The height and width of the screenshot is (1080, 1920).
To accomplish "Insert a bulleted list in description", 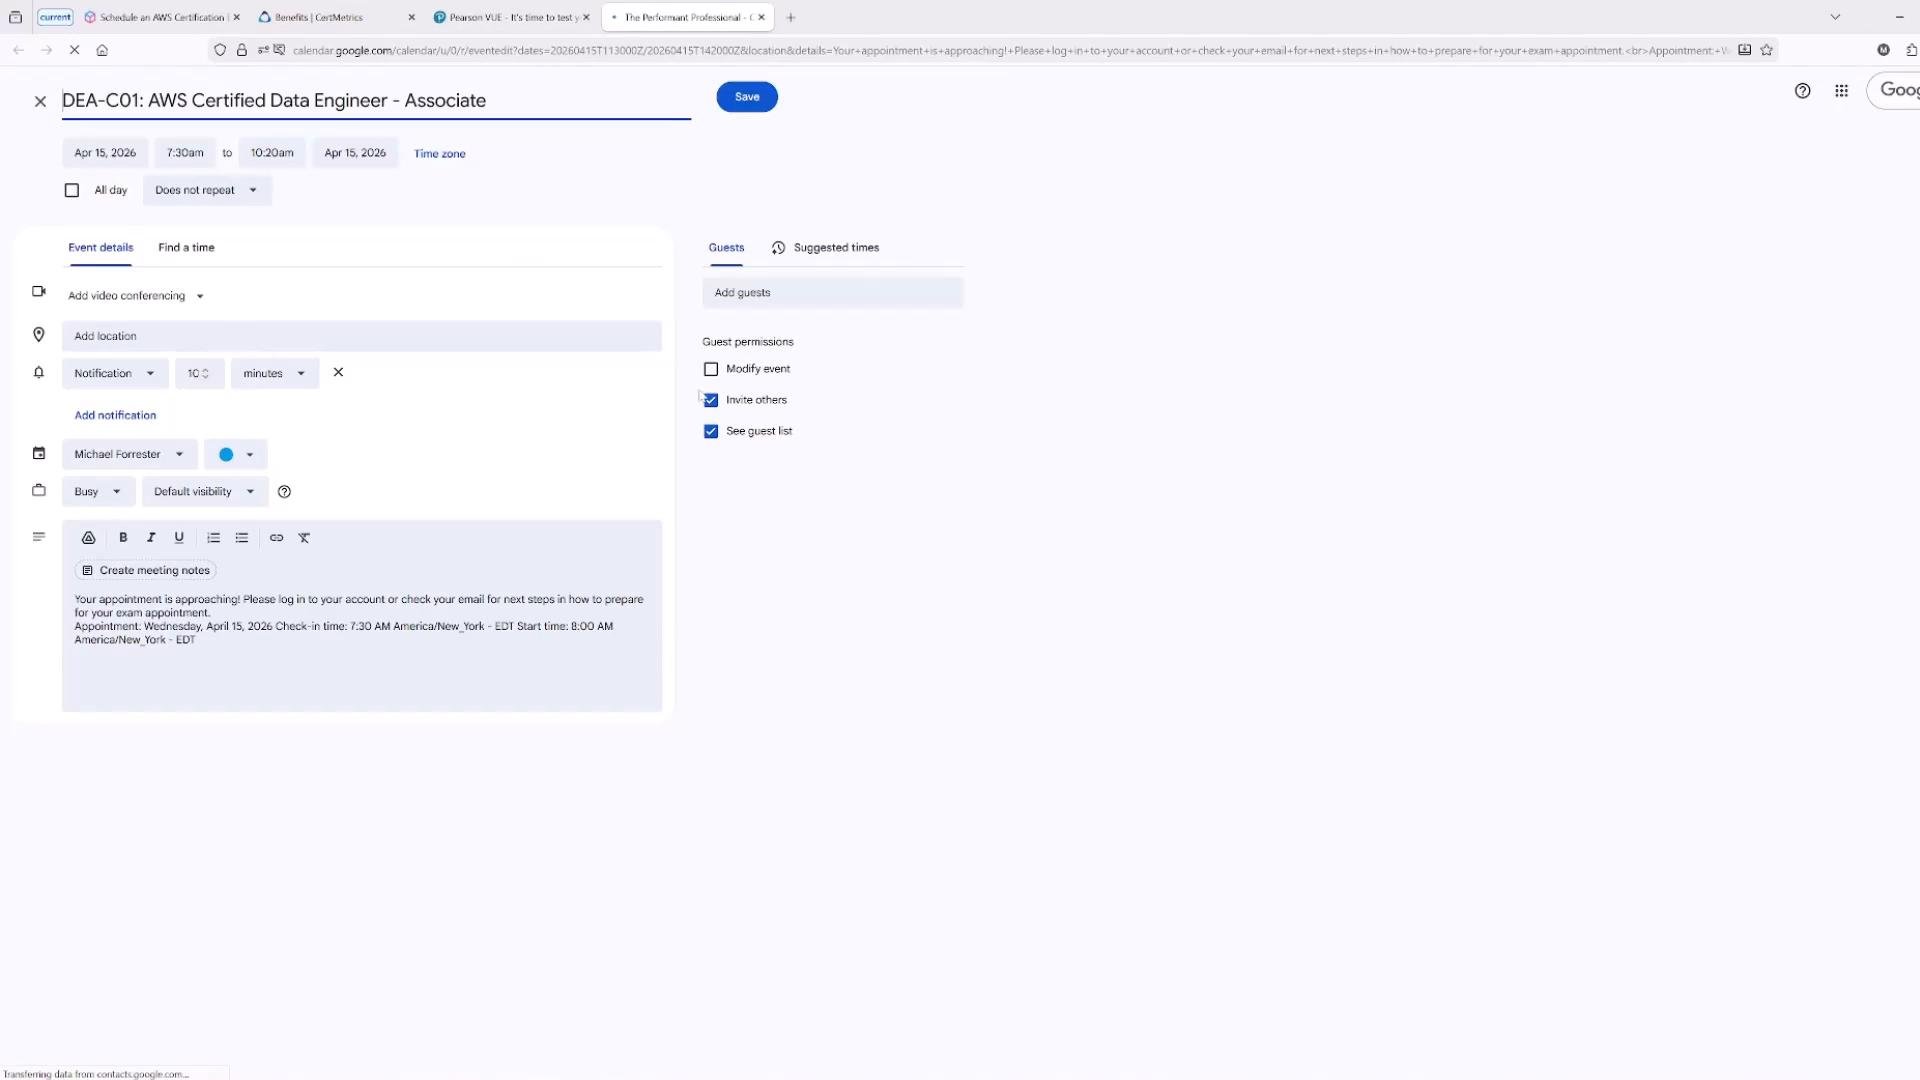I will click(242, 538).
